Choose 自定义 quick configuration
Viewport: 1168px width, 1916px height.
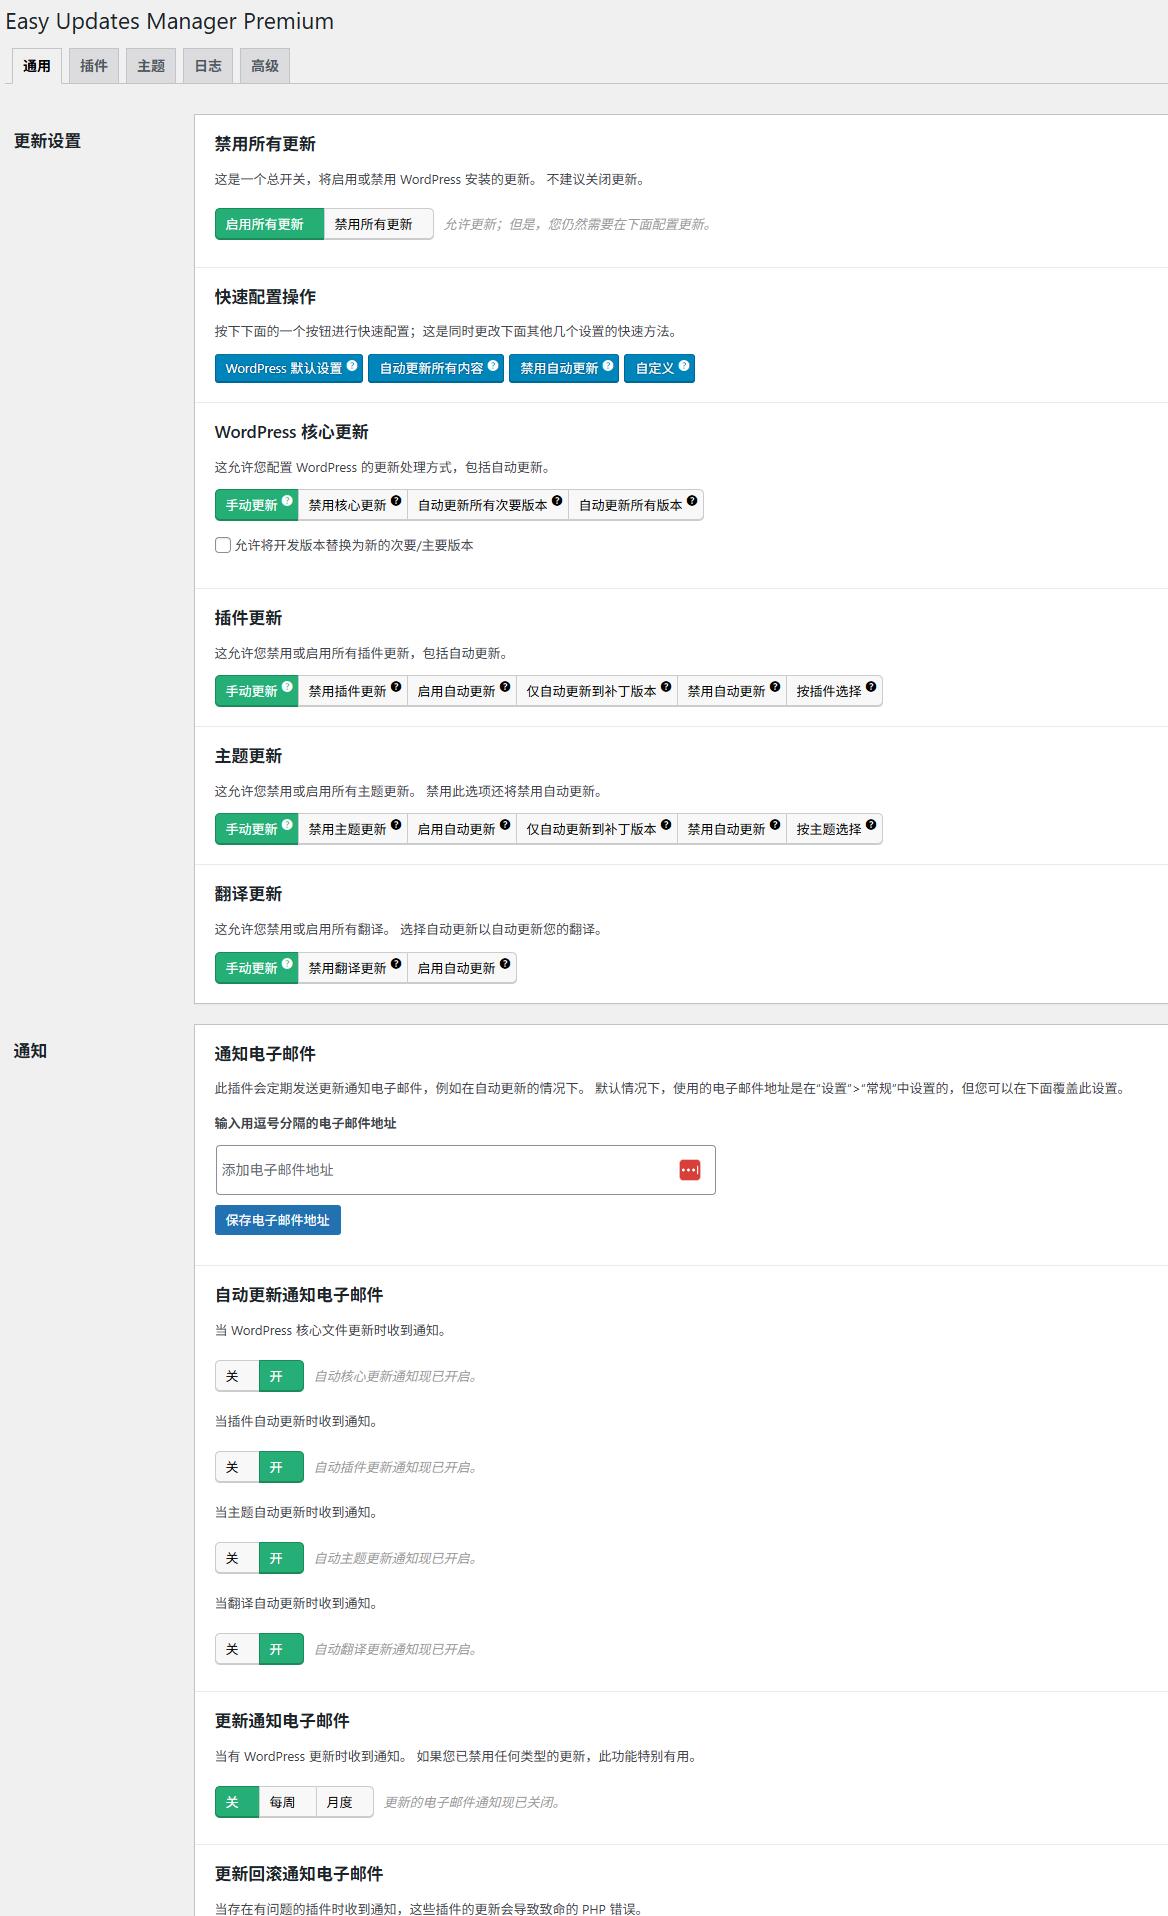coord(659,369)
